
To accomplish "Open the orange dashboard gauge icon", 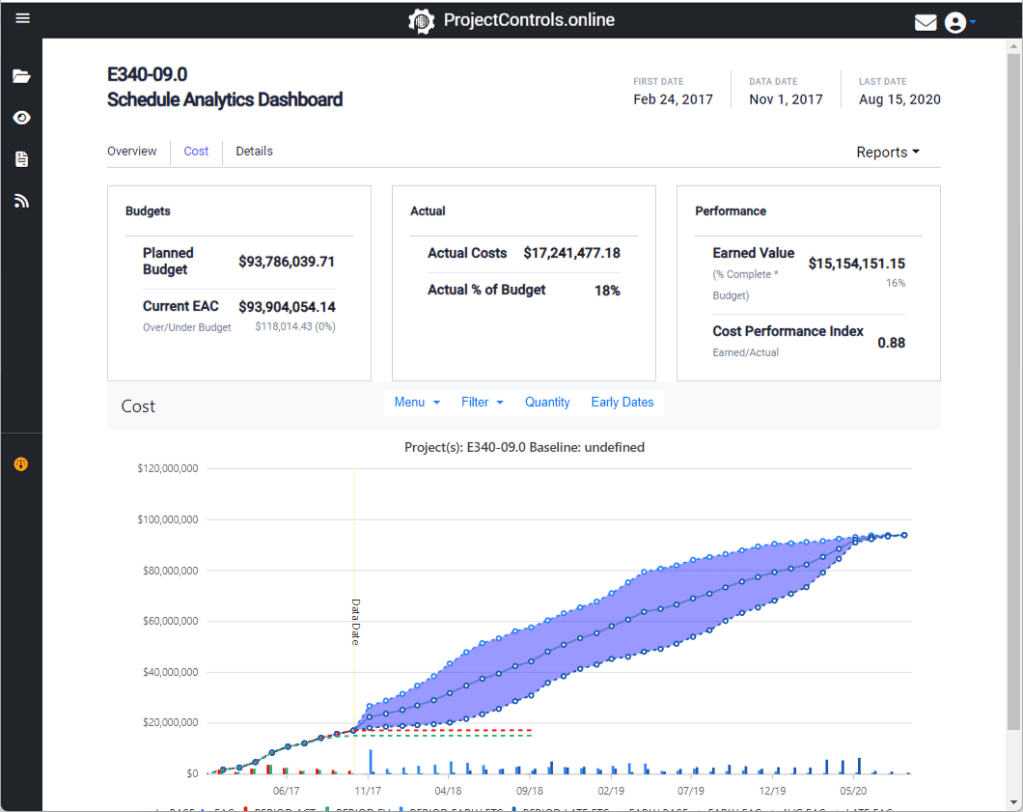I will [x=21, y=464].
